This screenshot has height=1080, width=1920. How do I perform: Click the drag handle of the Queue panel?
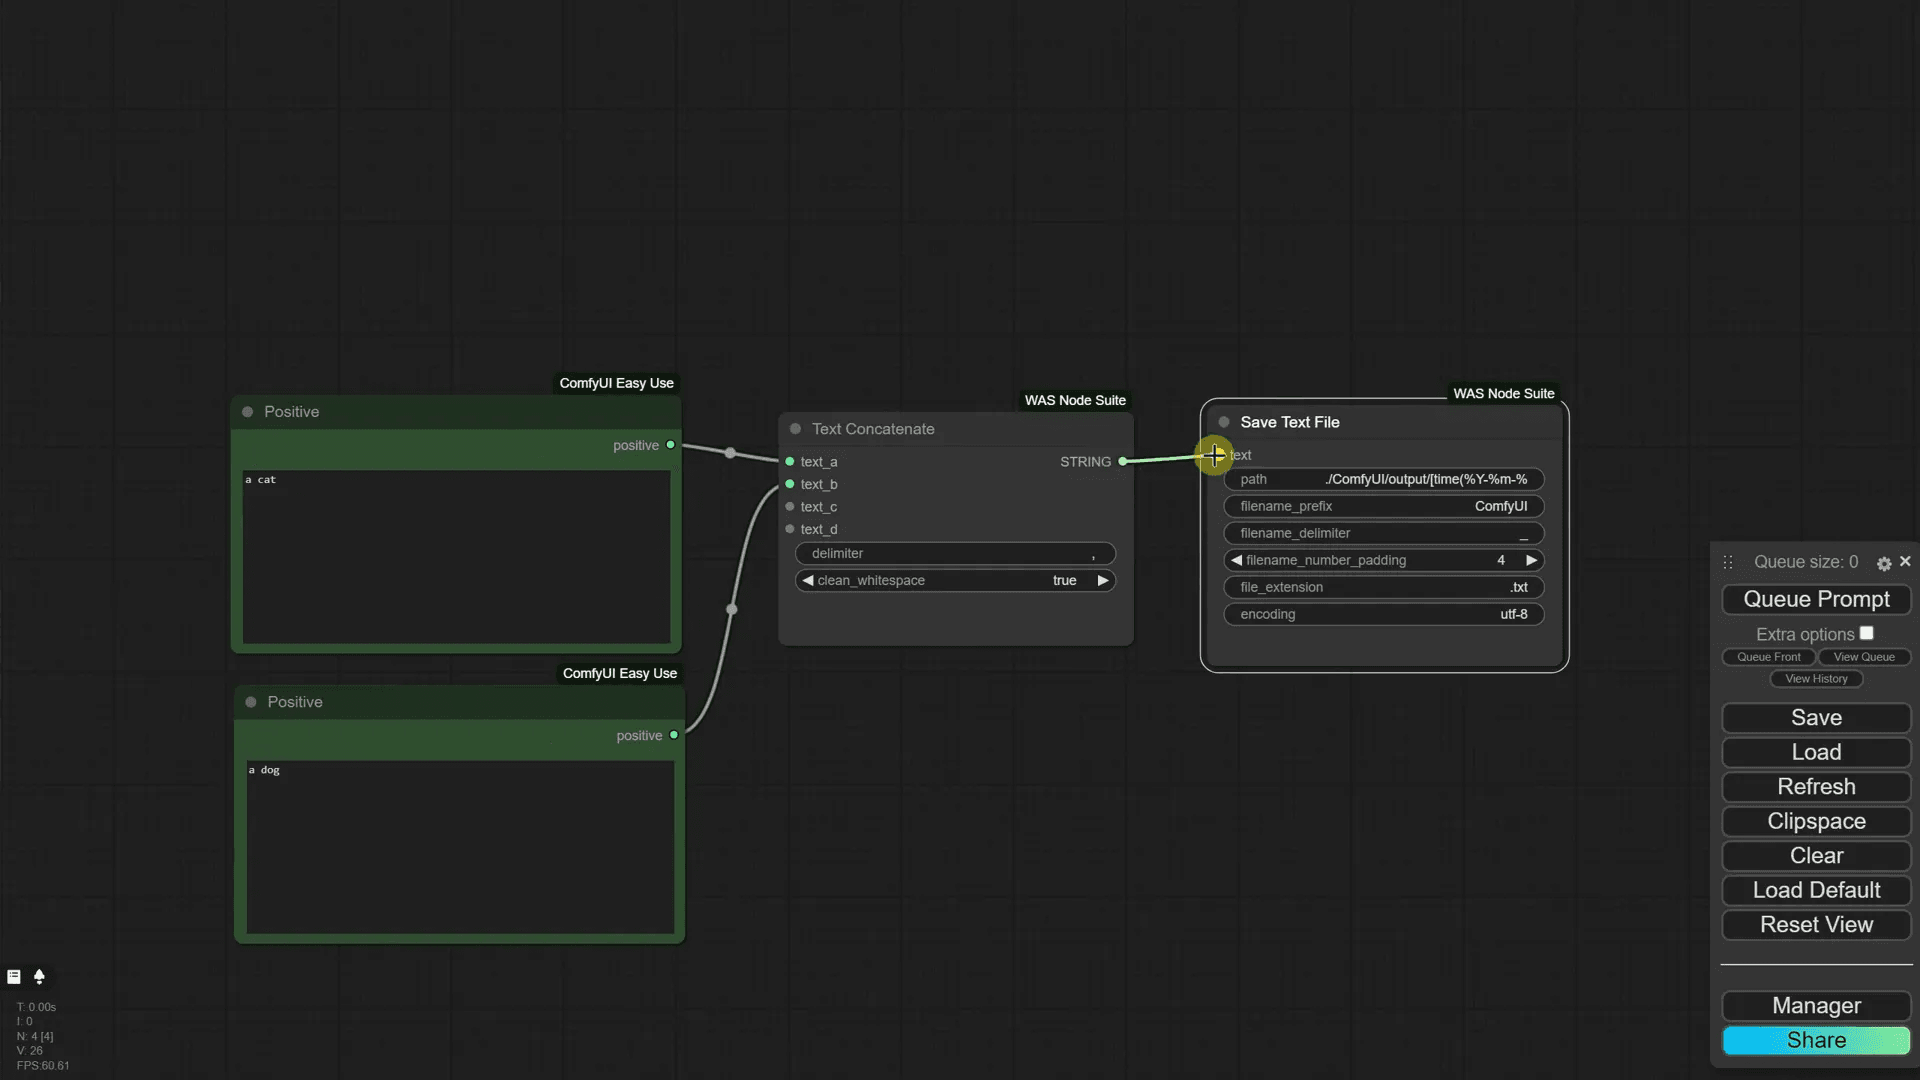pos(1727,562)
